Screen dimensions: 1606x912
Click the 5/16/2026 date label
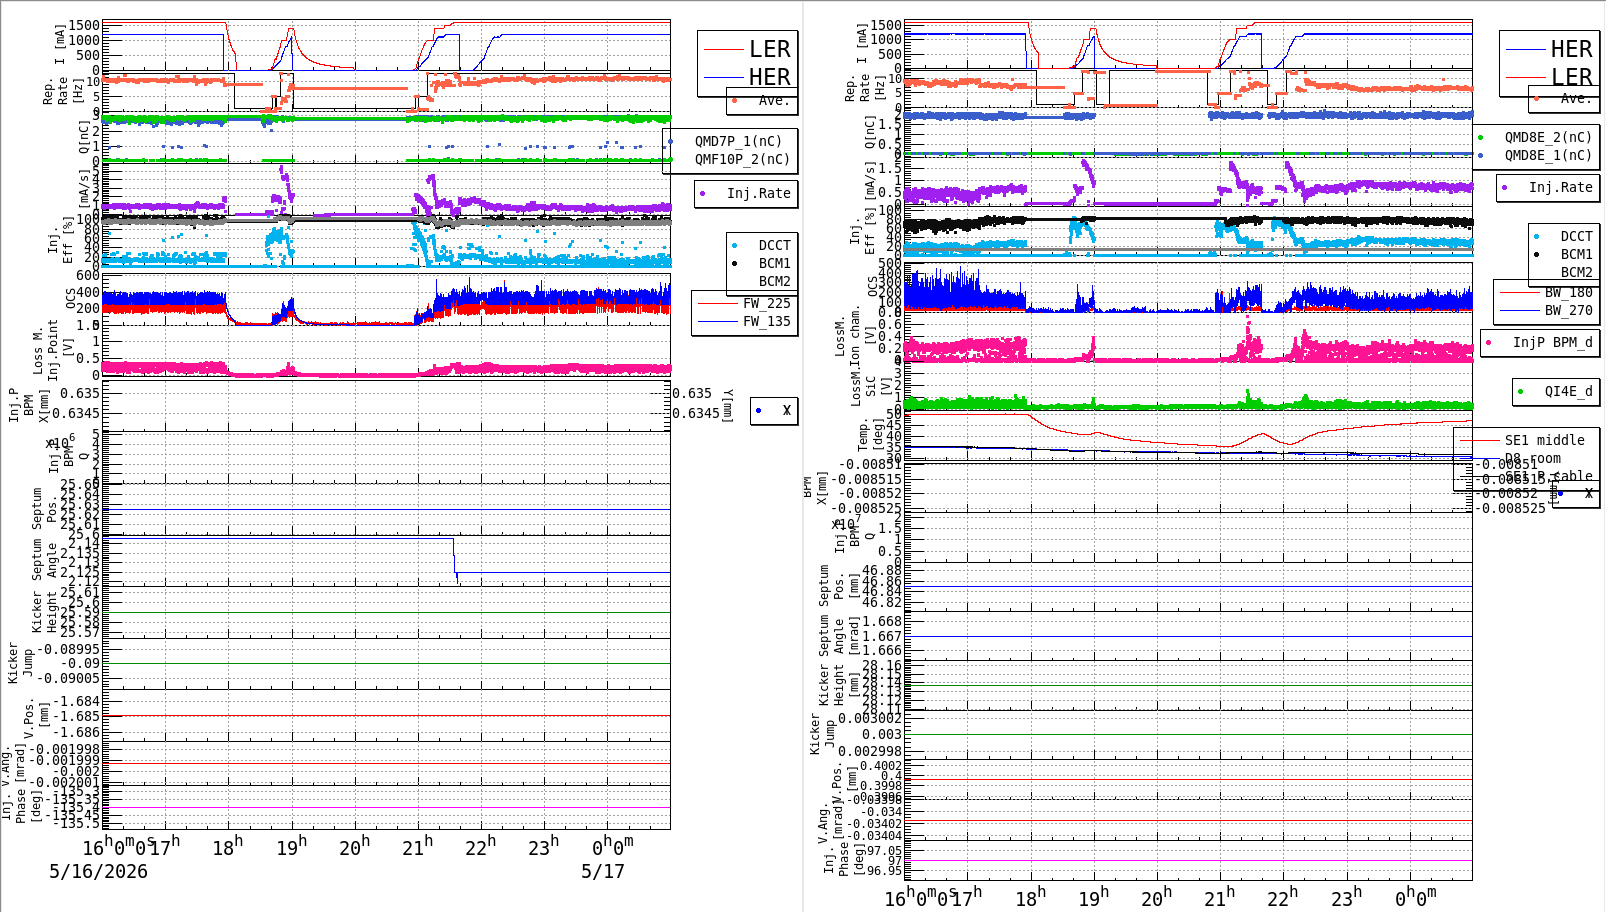tap(98, 871)
